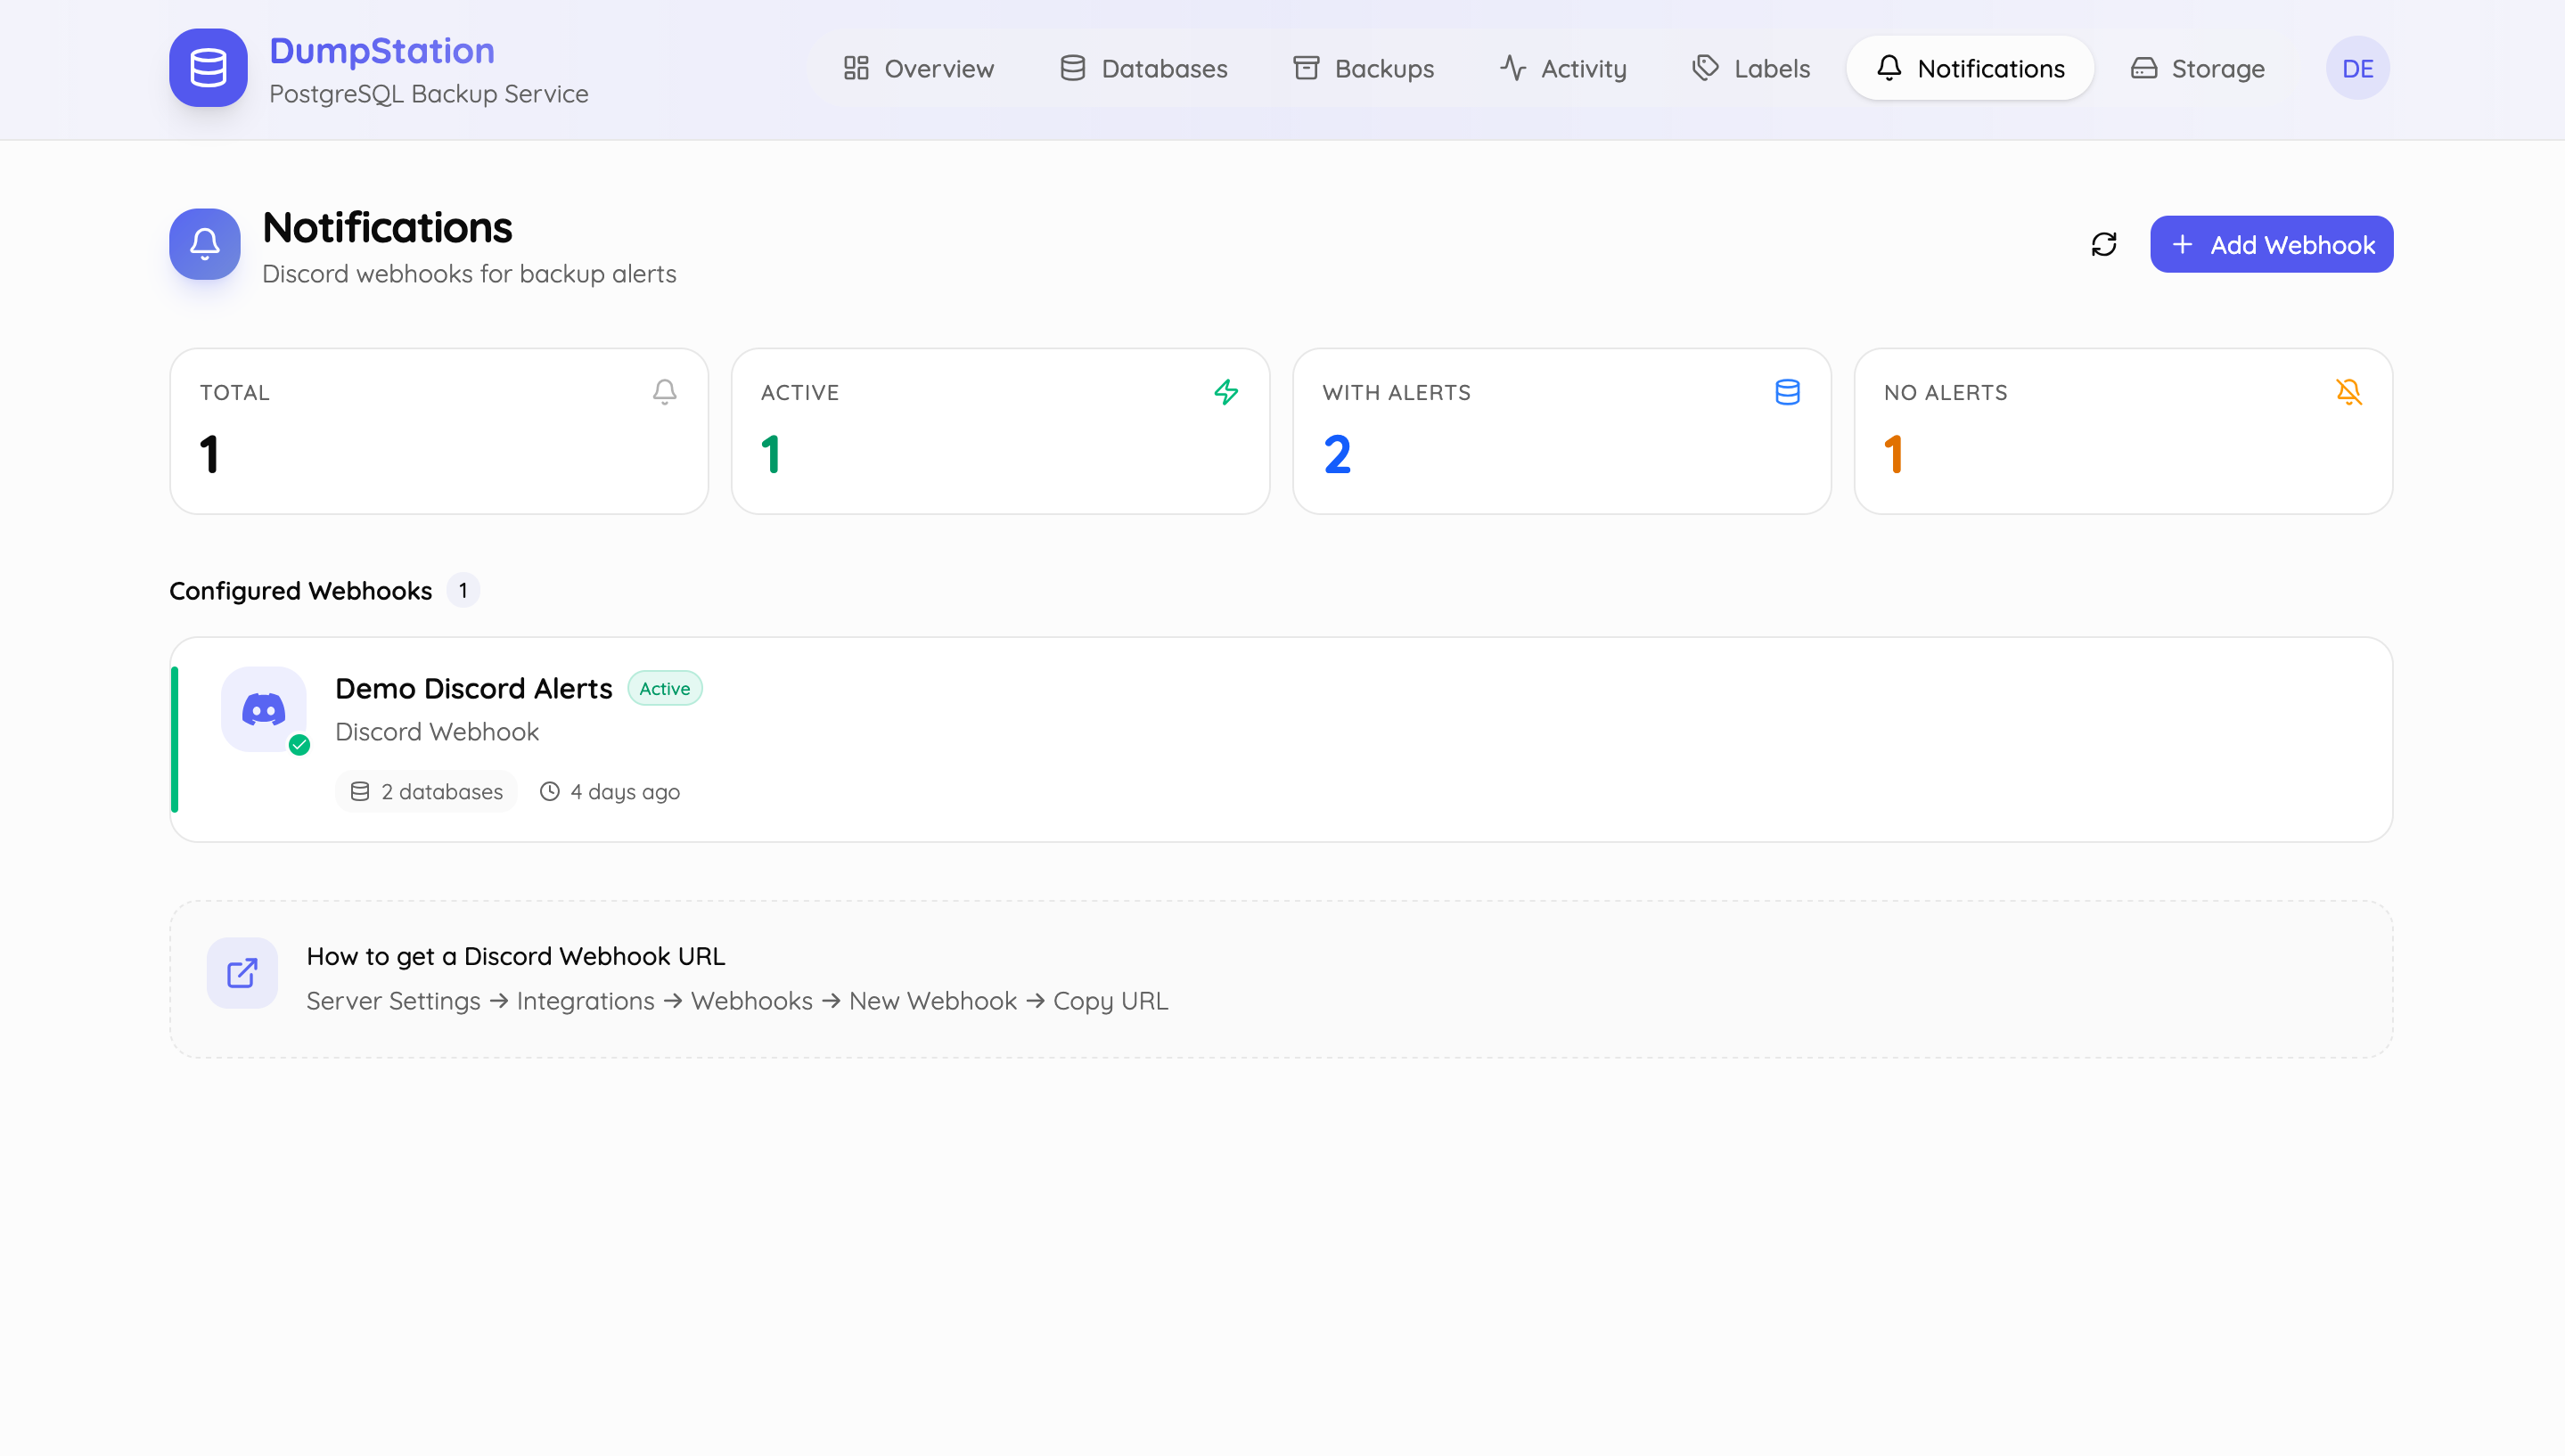Click the bell icon in Total card

pyautogui.click(x=665, y=392)
